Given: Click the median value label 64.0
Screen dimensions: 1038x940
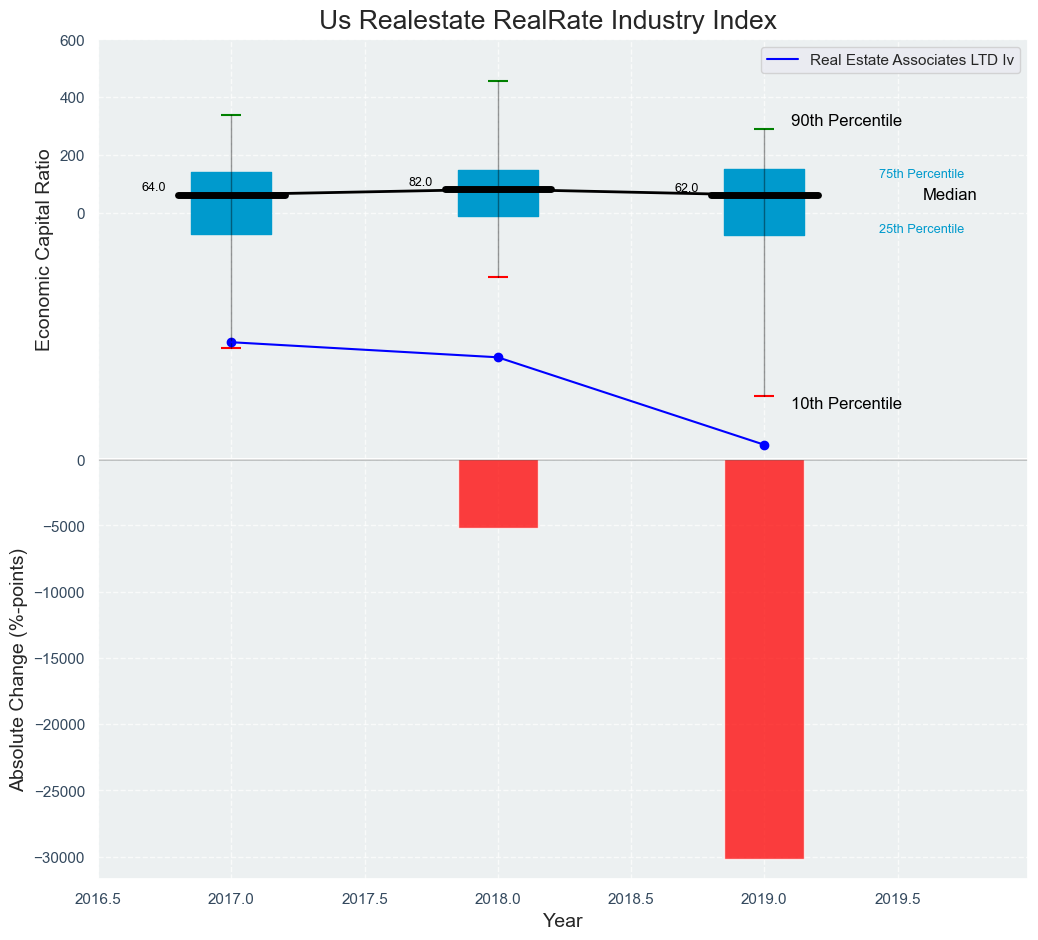Looking at the screenshot, I should pos(153,187).
